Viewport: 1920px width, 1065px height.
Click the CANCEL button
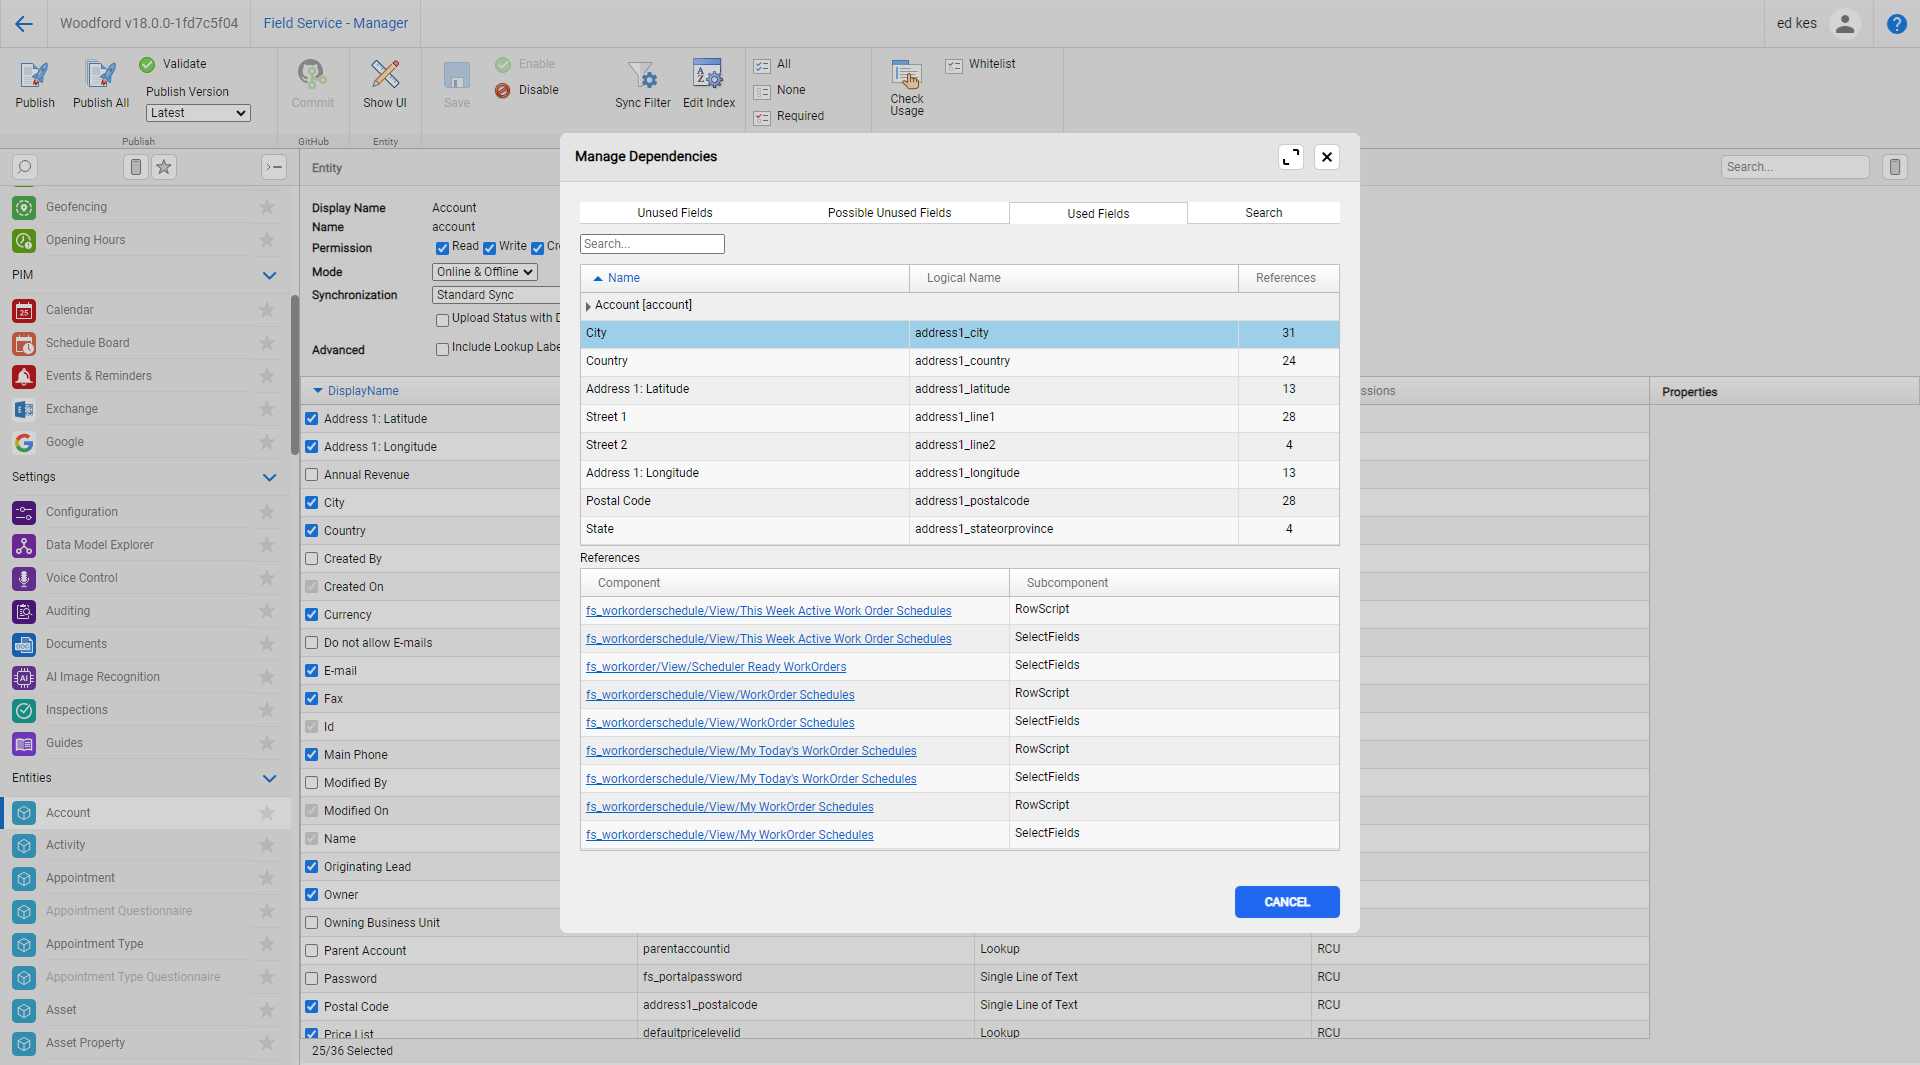point(1286,901)
